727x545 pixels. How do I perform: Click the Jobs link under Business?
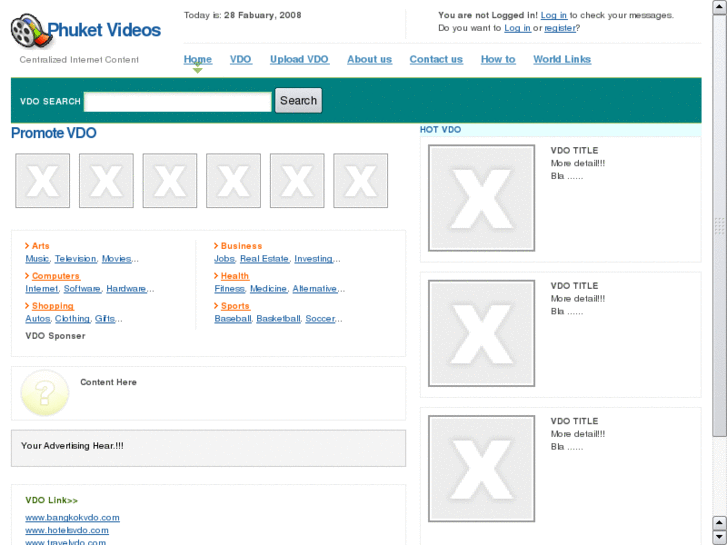tap(224, 259)
